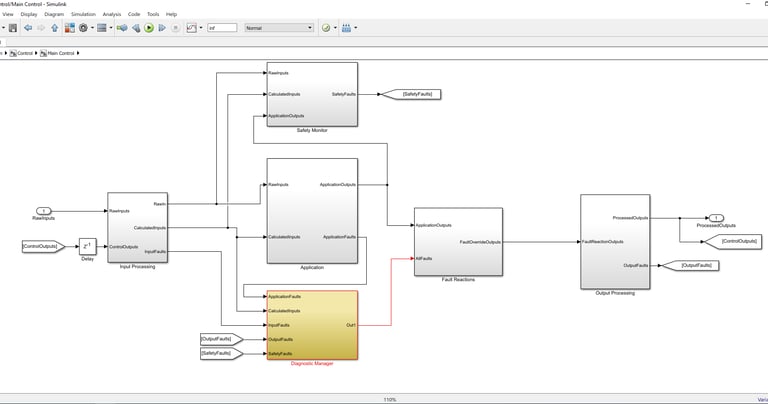Expand the Model Configuration gear dropdown arrow
Viewport: 768px width, 404px height.
click(92, 28)
